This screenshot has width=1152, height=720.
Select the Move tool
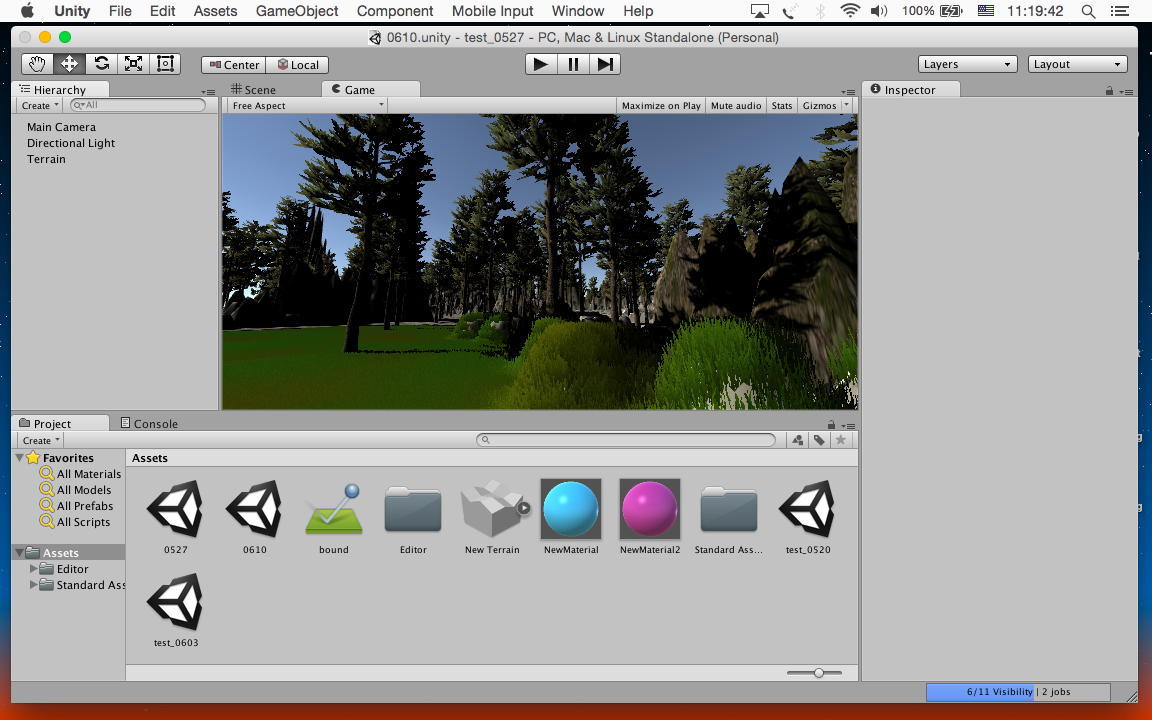[x=69, y=64]
